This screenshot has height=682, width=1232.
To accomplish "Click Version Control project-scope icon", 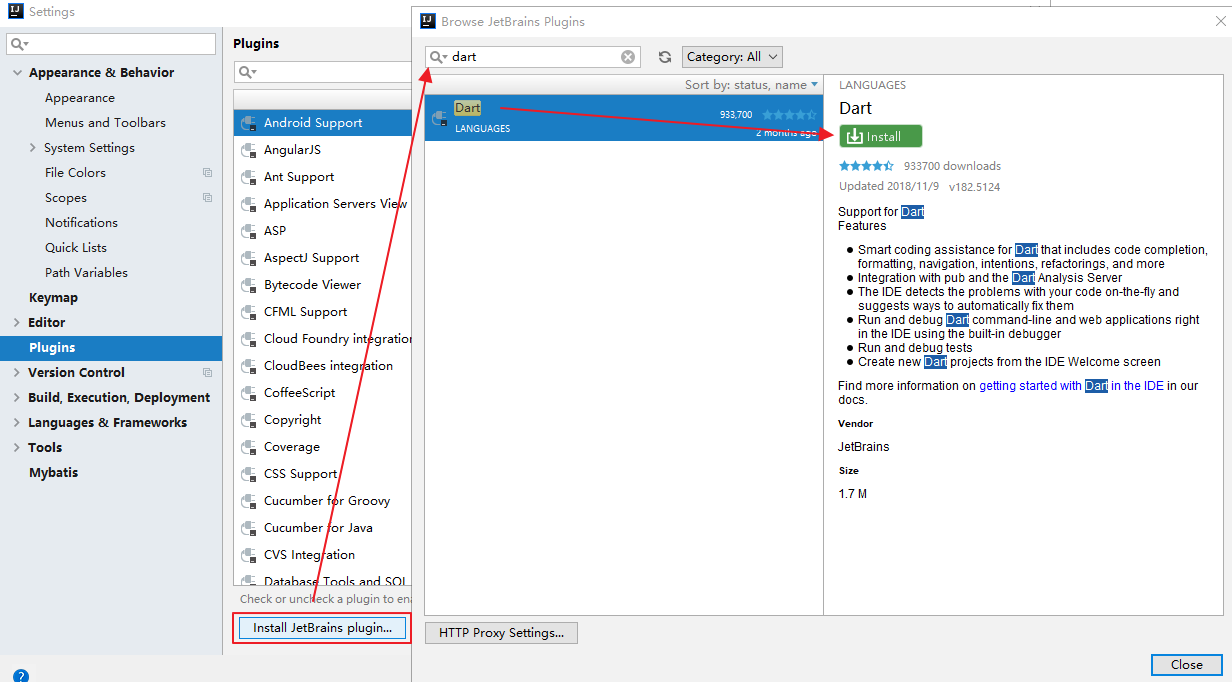I will point(207,373).
